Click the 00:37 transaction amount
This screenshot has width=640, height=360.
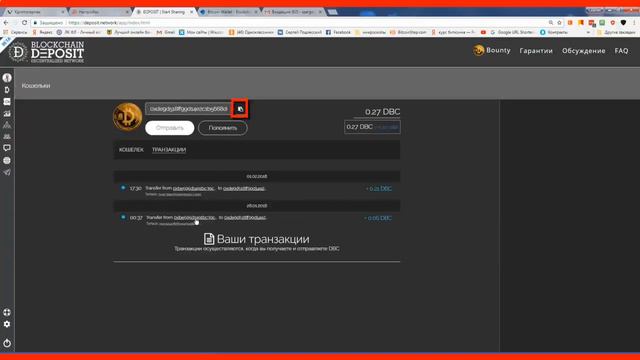pos(378,218)
